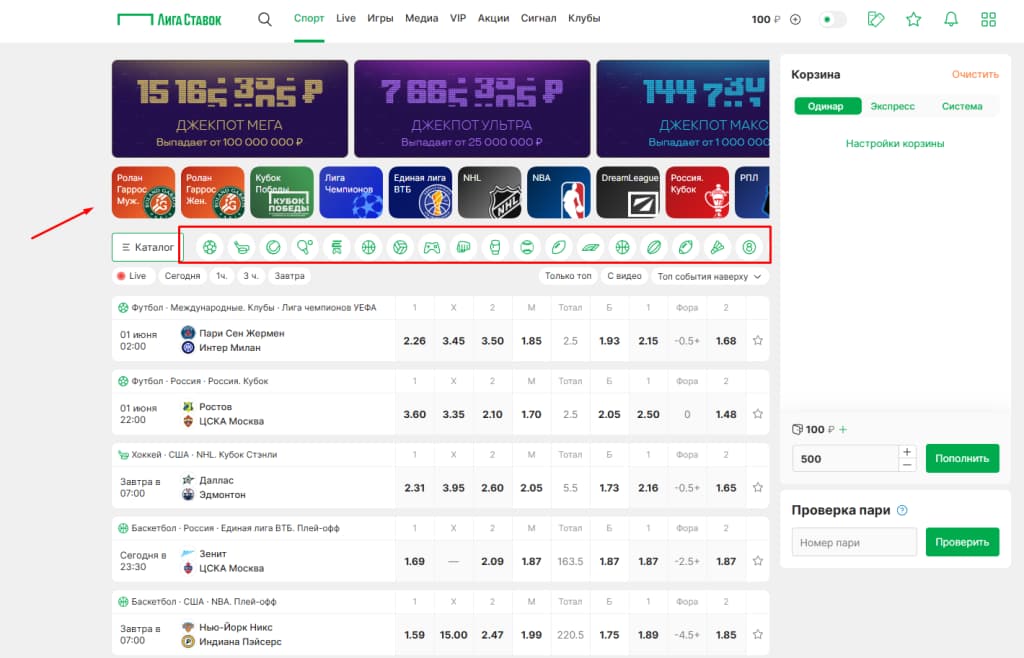Click the Лига Ставок logo
The width and height of the screenshot is (1024, 658).
point(169,20)
